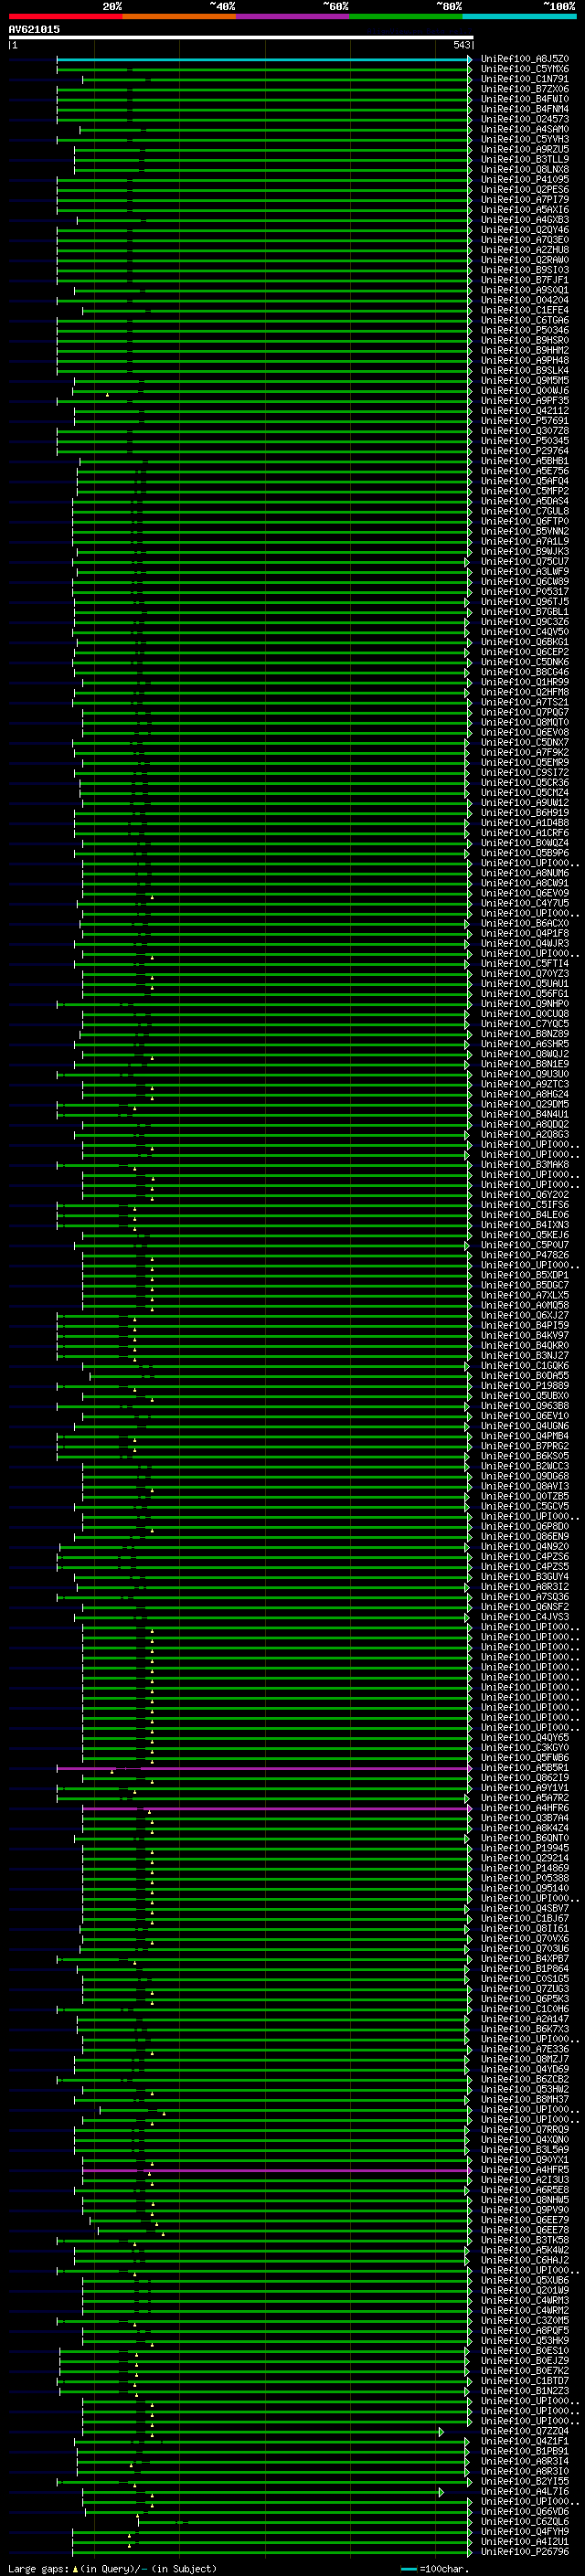
Task: Select hit label UniRef100_Q5EMR9
Action: pos(524,763)
